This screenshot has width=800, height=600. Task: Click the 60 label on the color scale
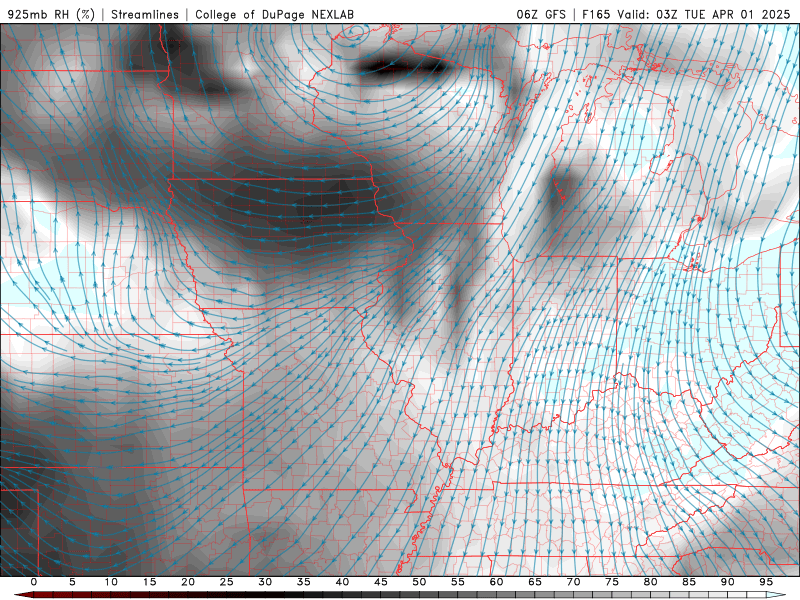pos(496,582)
